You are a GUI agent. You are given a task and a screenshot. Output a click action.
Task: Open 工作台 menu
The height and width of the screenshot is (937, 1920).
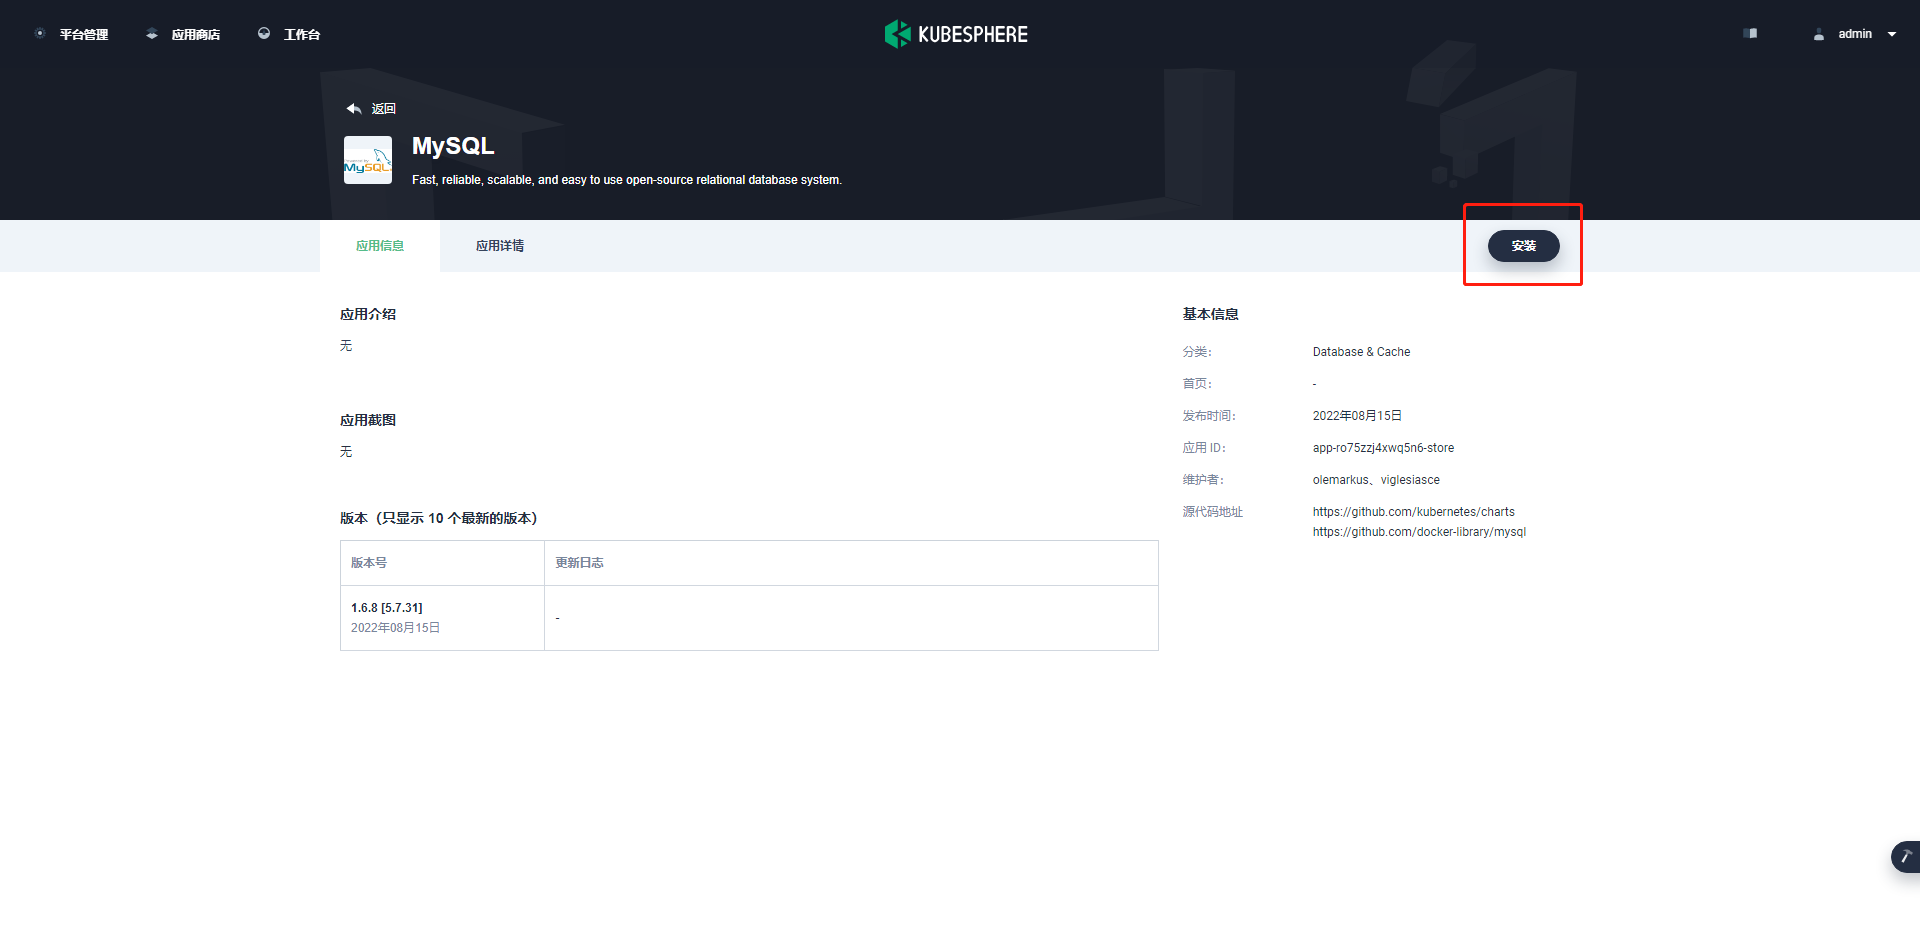click(302, 34)
